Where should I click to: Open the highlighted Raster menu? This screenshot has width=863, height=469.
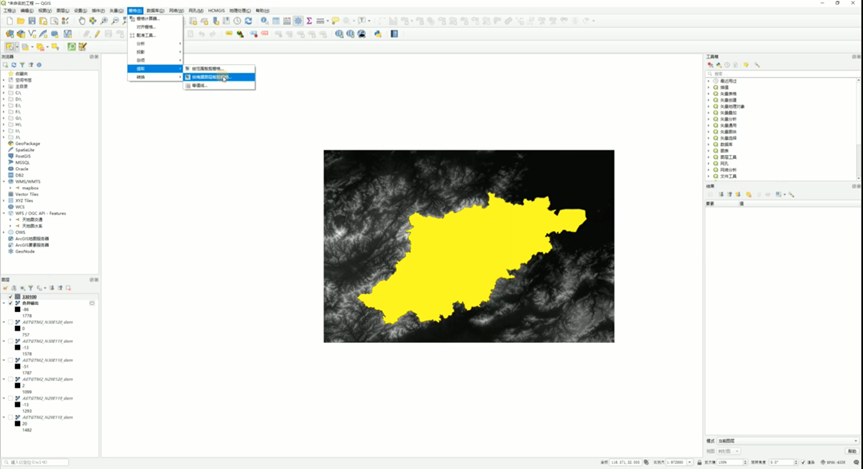(135, 10)
